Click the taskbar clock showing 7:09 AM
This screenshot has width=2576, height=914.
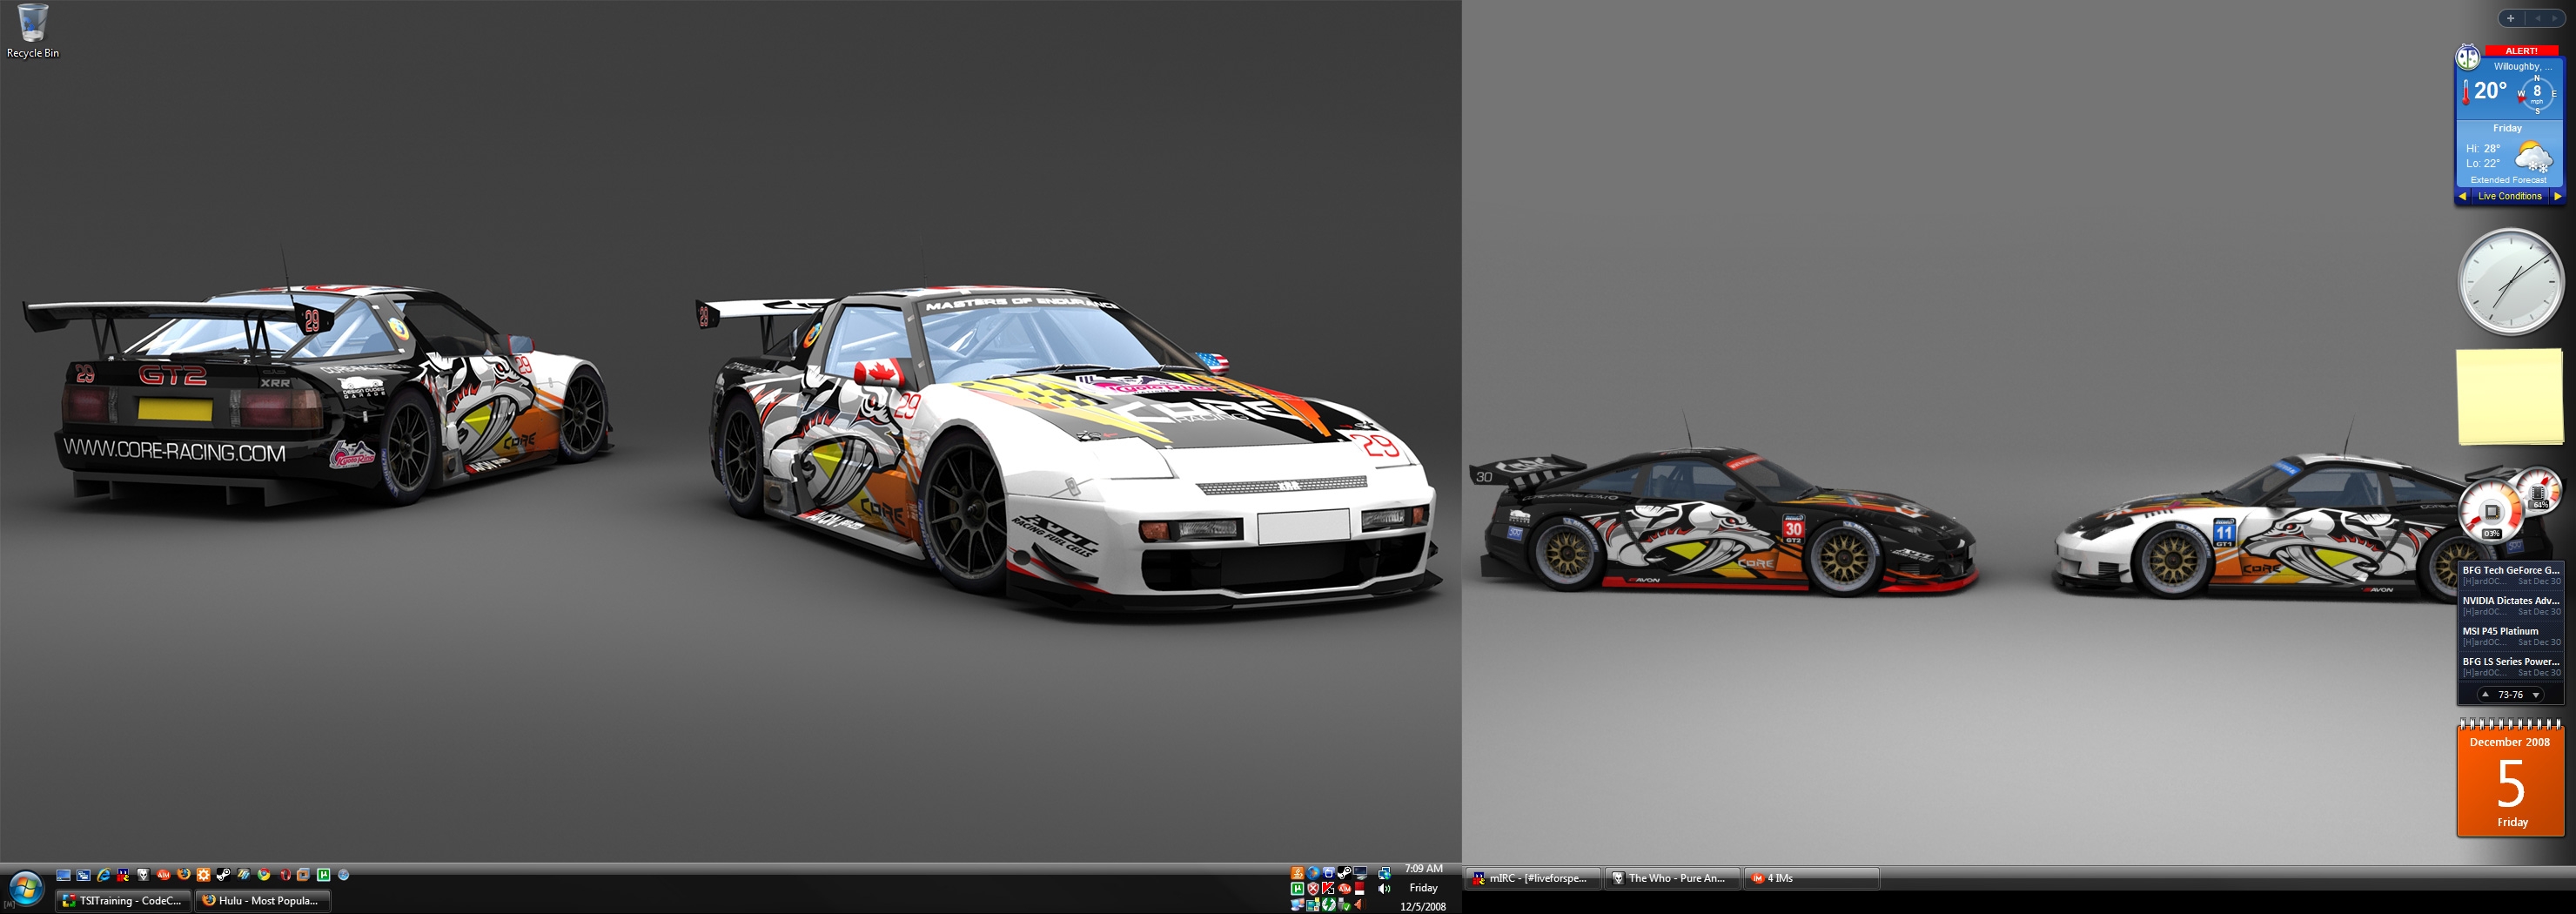pyautogui.click(x=1423, y=869)
